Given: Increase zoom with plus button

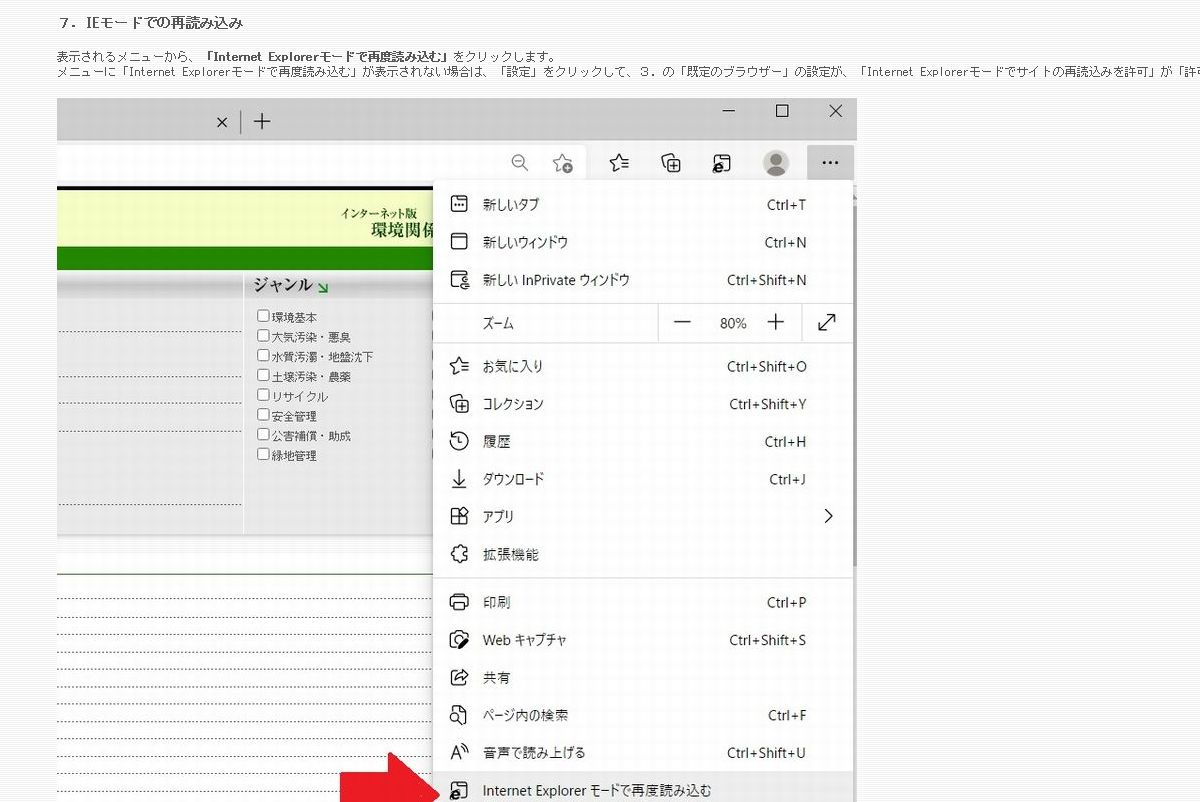Looking at the screenshot, I should pos(776,323).
